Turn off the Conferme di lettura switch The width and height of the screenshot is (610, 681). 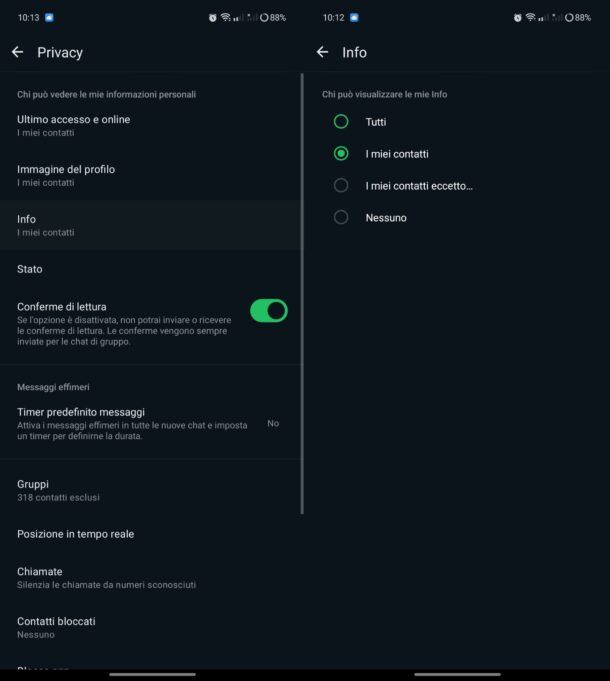[269, 311]
